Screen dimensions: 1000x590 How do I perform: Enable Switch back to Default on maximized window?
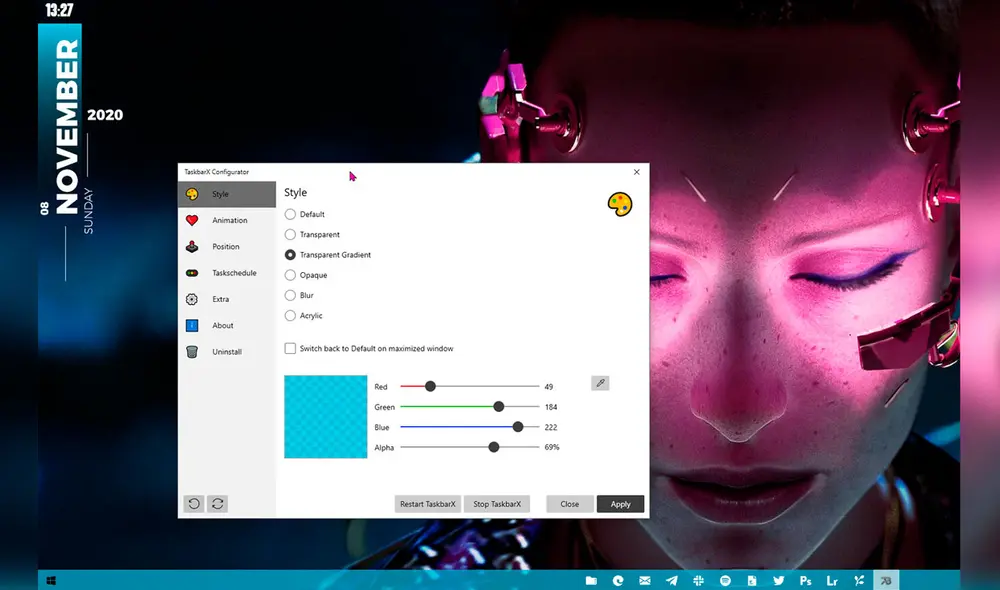[288, 348]
